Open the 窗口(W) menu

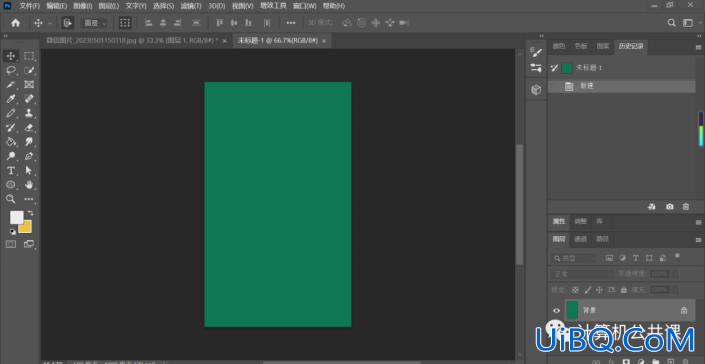(305, 6)
